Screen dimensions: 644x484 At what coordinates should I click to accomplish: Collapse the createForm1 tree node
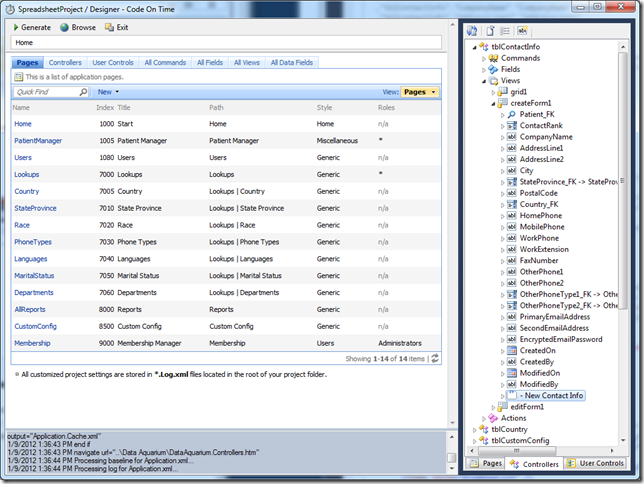click(x=493, y=104)
